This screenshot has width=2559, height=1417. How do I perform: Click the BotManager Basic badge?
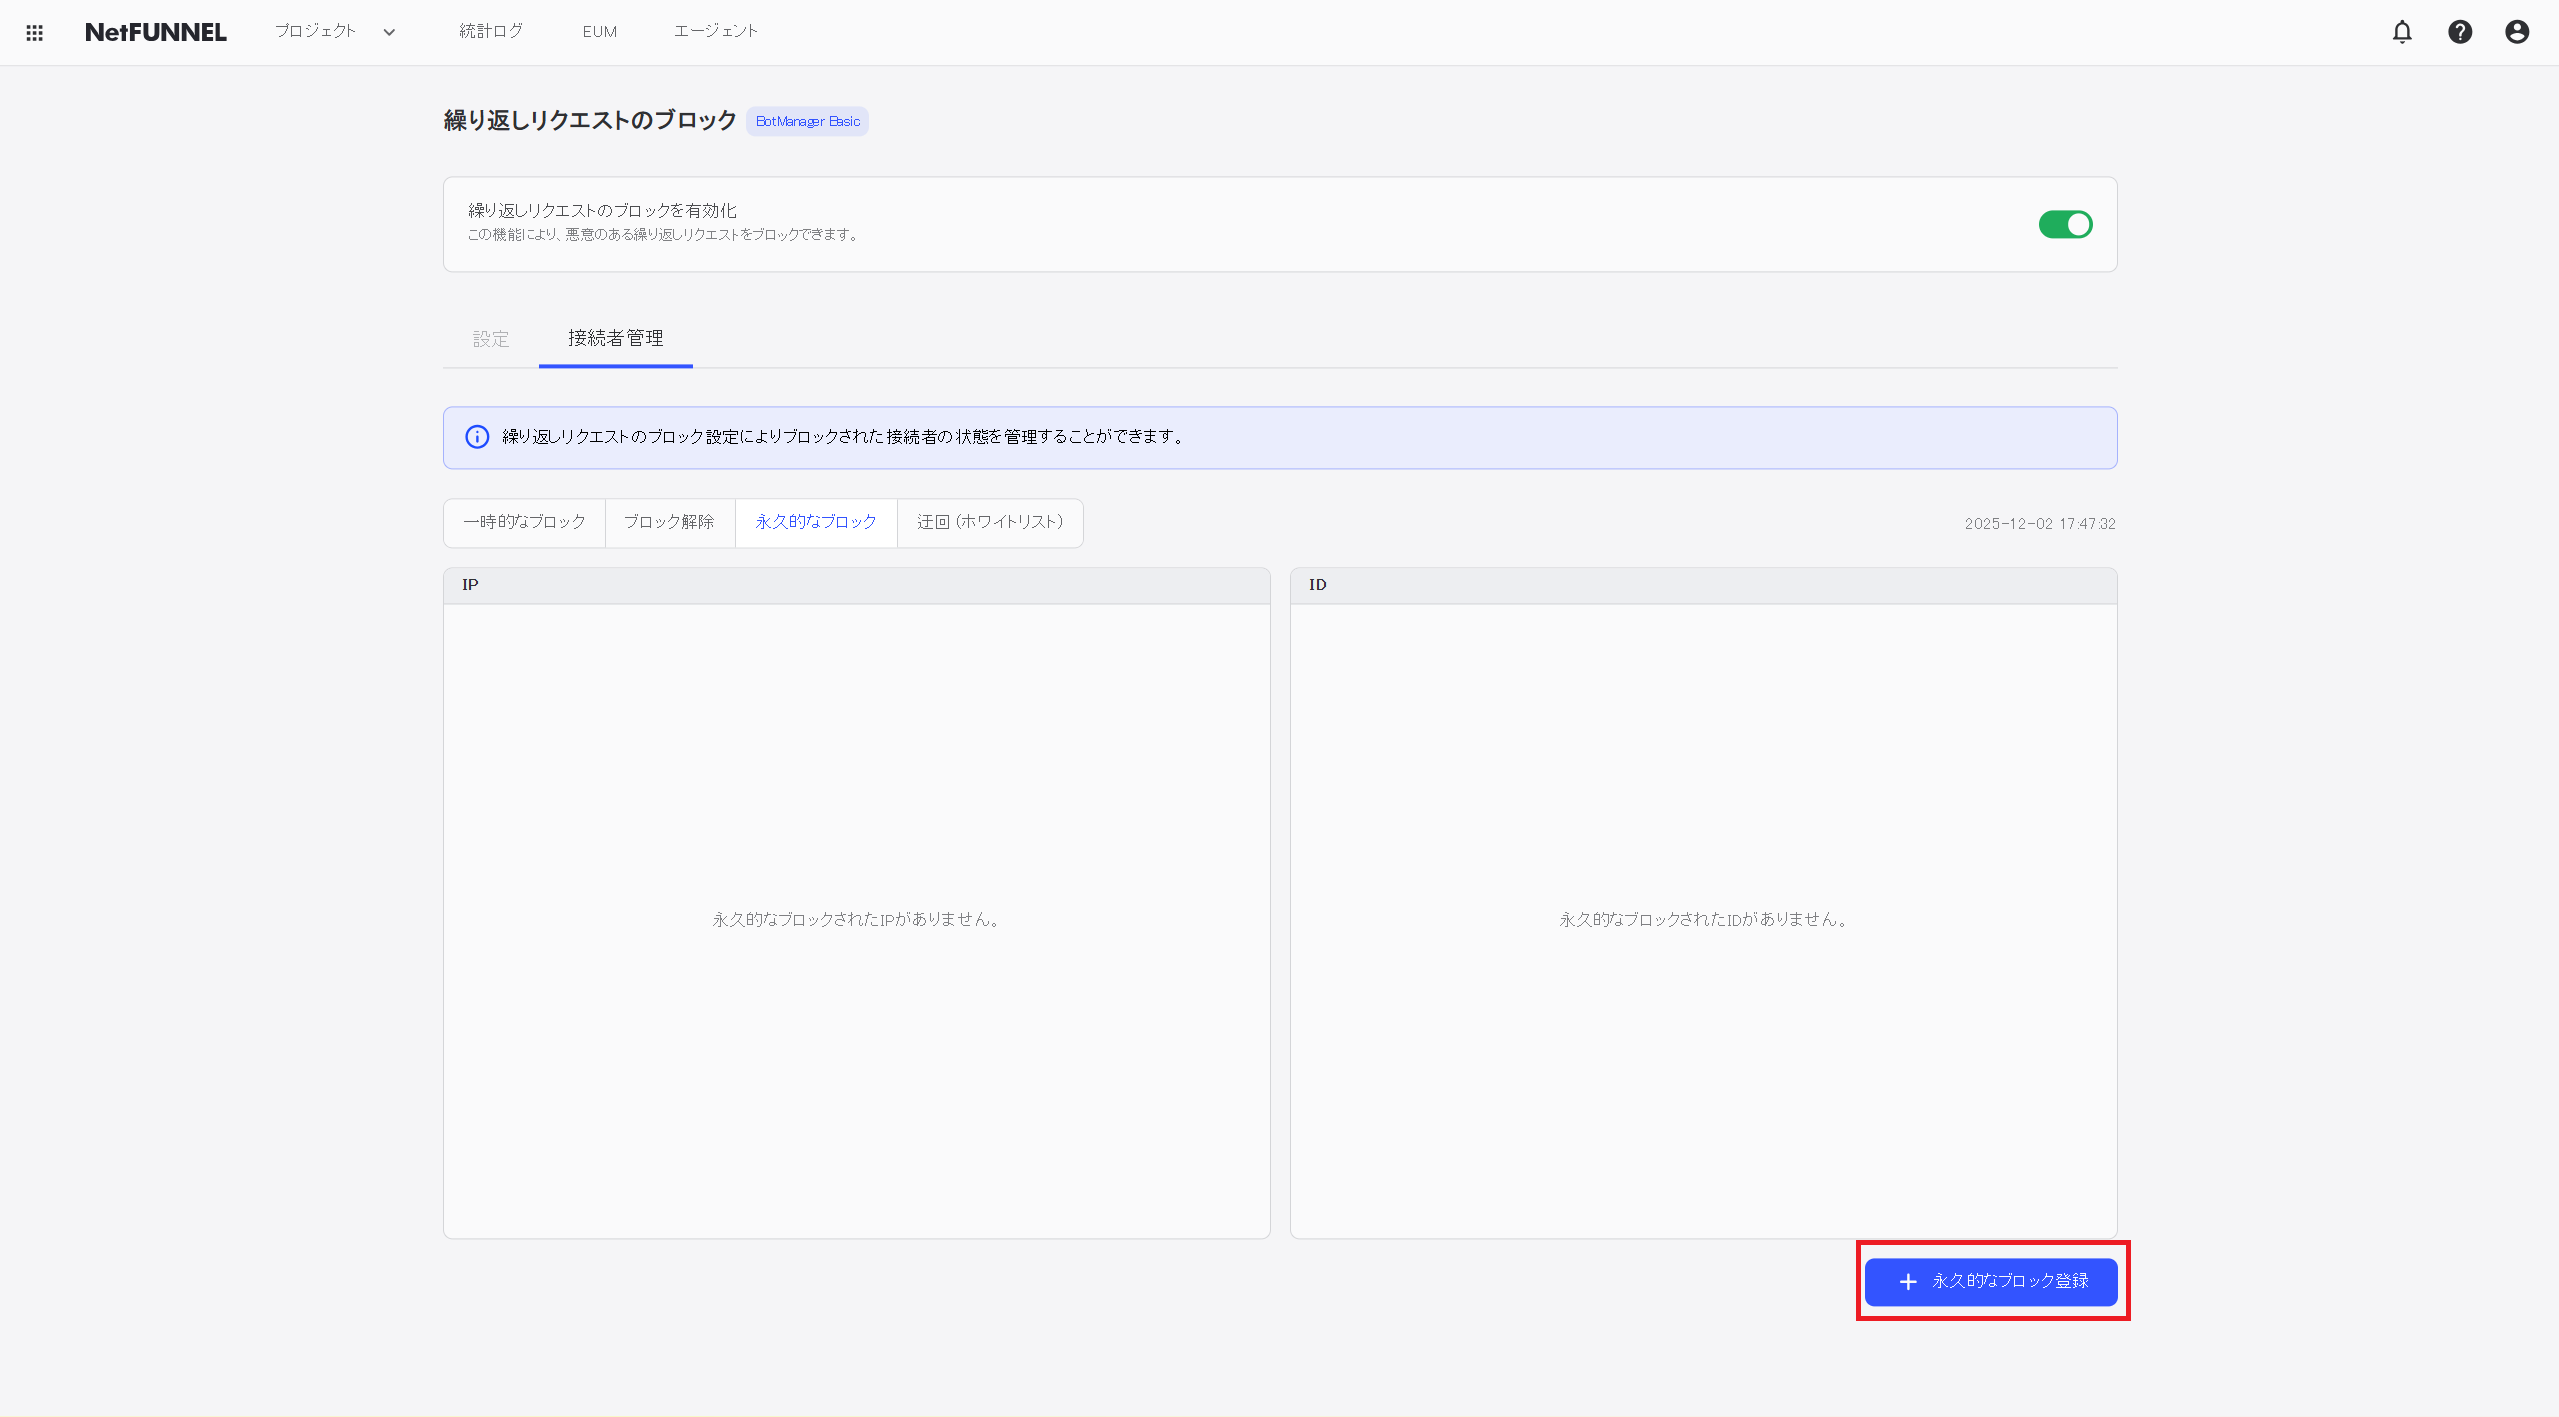(807, 121)
